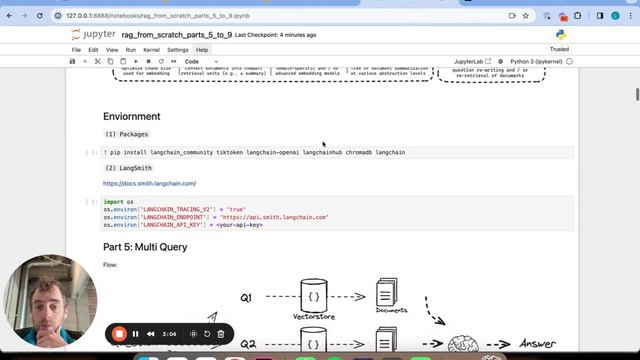The image size is (640, 360).
Task: Open the Help menu
Action: tap(202, 50)
